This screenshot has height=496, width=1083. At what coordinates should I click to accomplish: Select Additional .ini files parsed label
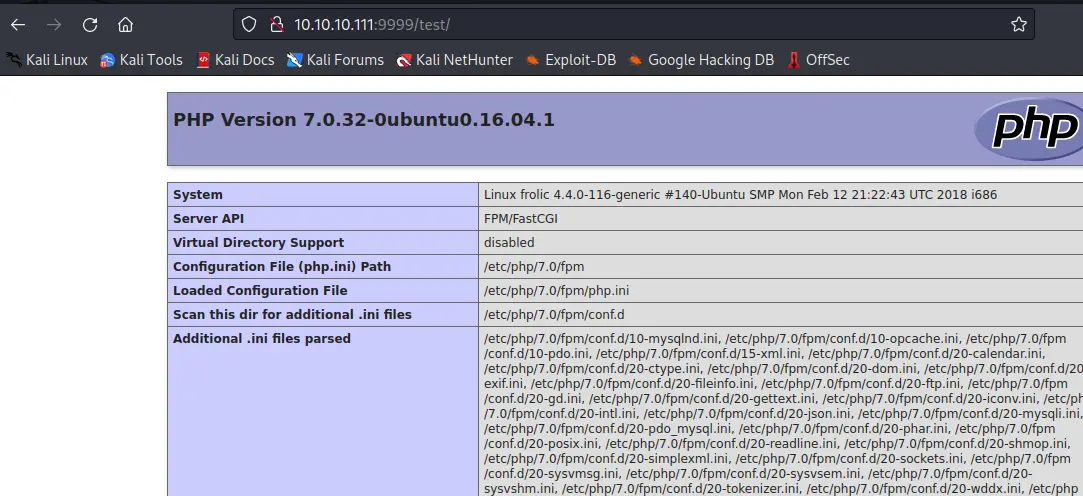(262, 338)
